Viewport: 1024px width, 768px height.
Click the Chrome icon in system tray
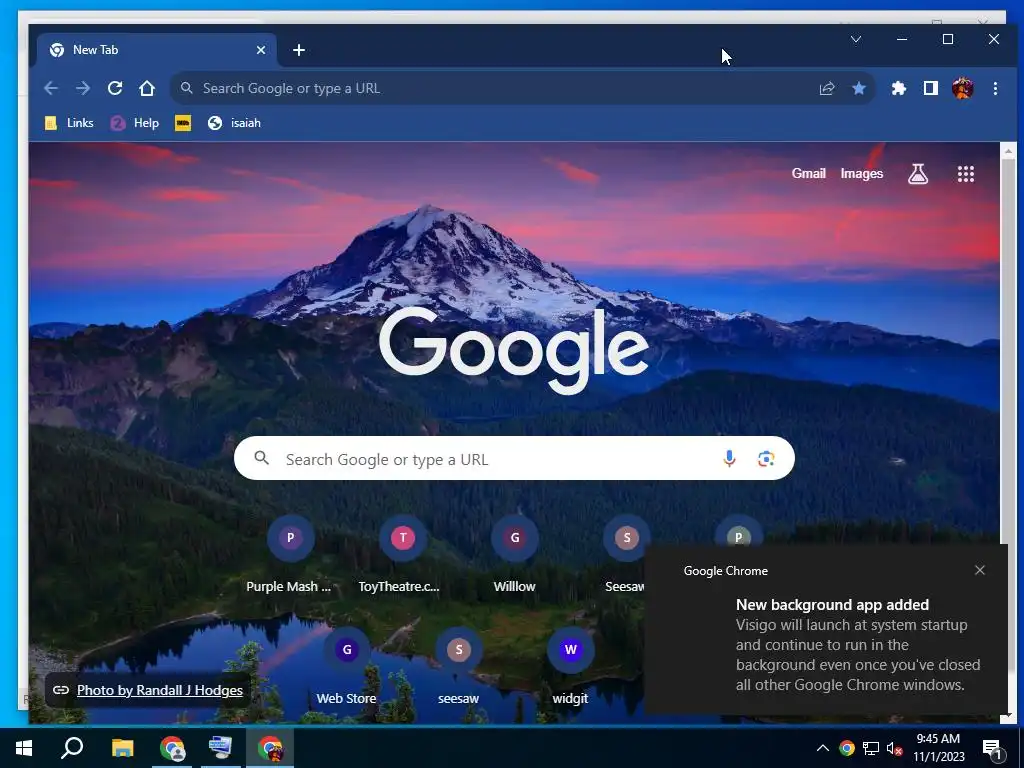click(846, 748)
